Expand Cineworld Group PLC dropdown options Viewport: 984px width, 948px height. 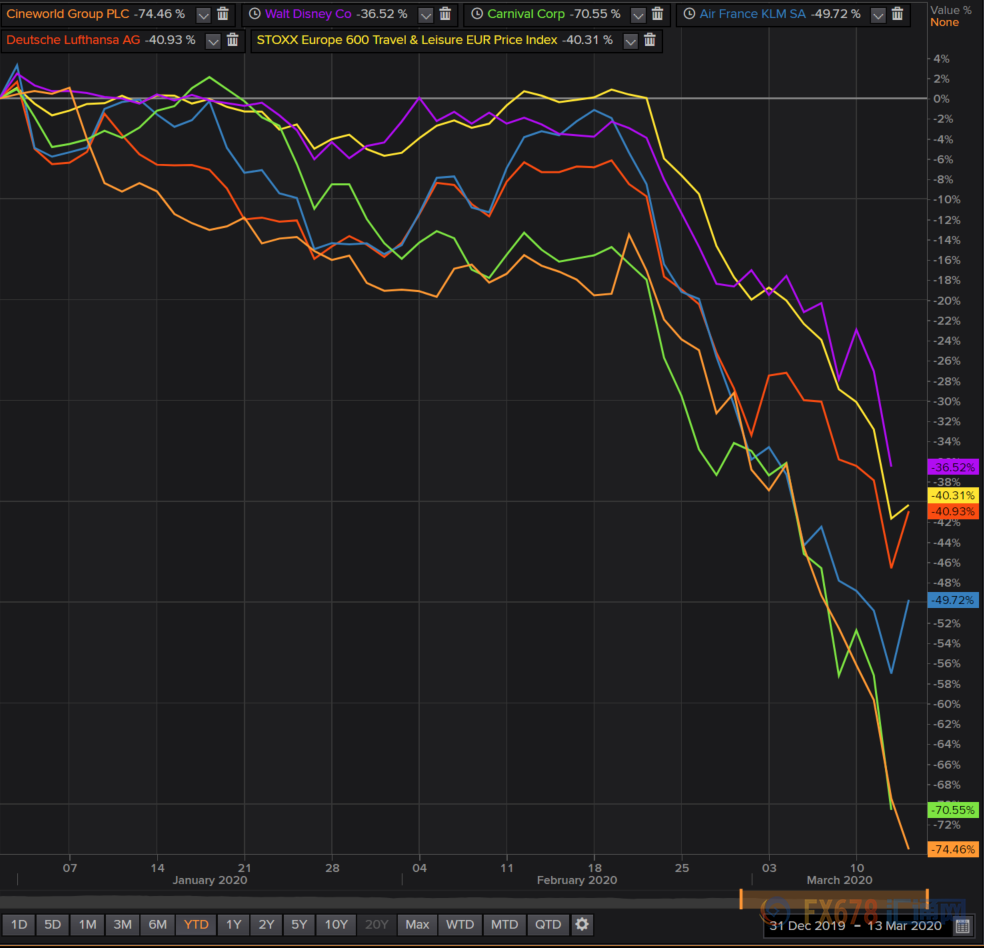[203, 14]
